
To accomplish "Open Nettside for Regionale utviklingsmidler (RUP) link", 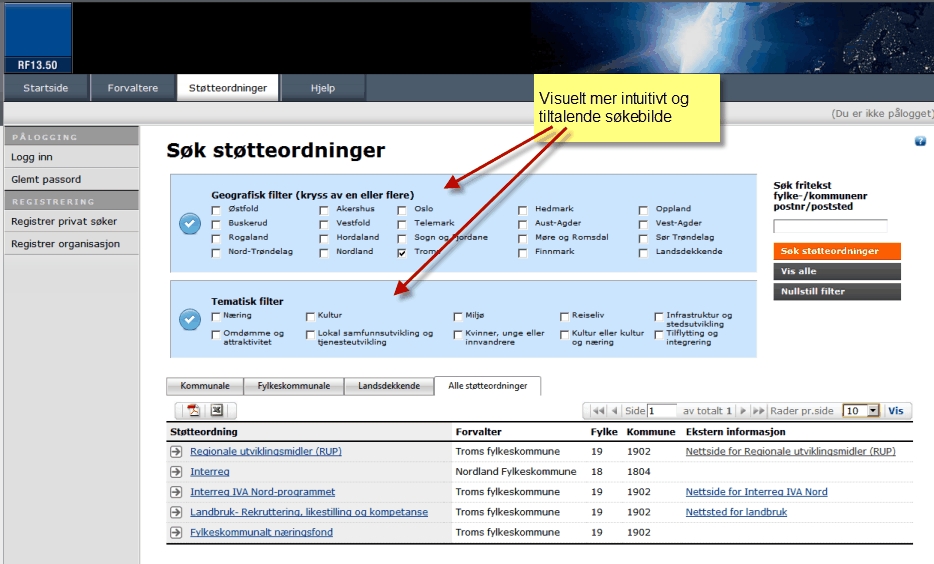I will coord(790,451).
